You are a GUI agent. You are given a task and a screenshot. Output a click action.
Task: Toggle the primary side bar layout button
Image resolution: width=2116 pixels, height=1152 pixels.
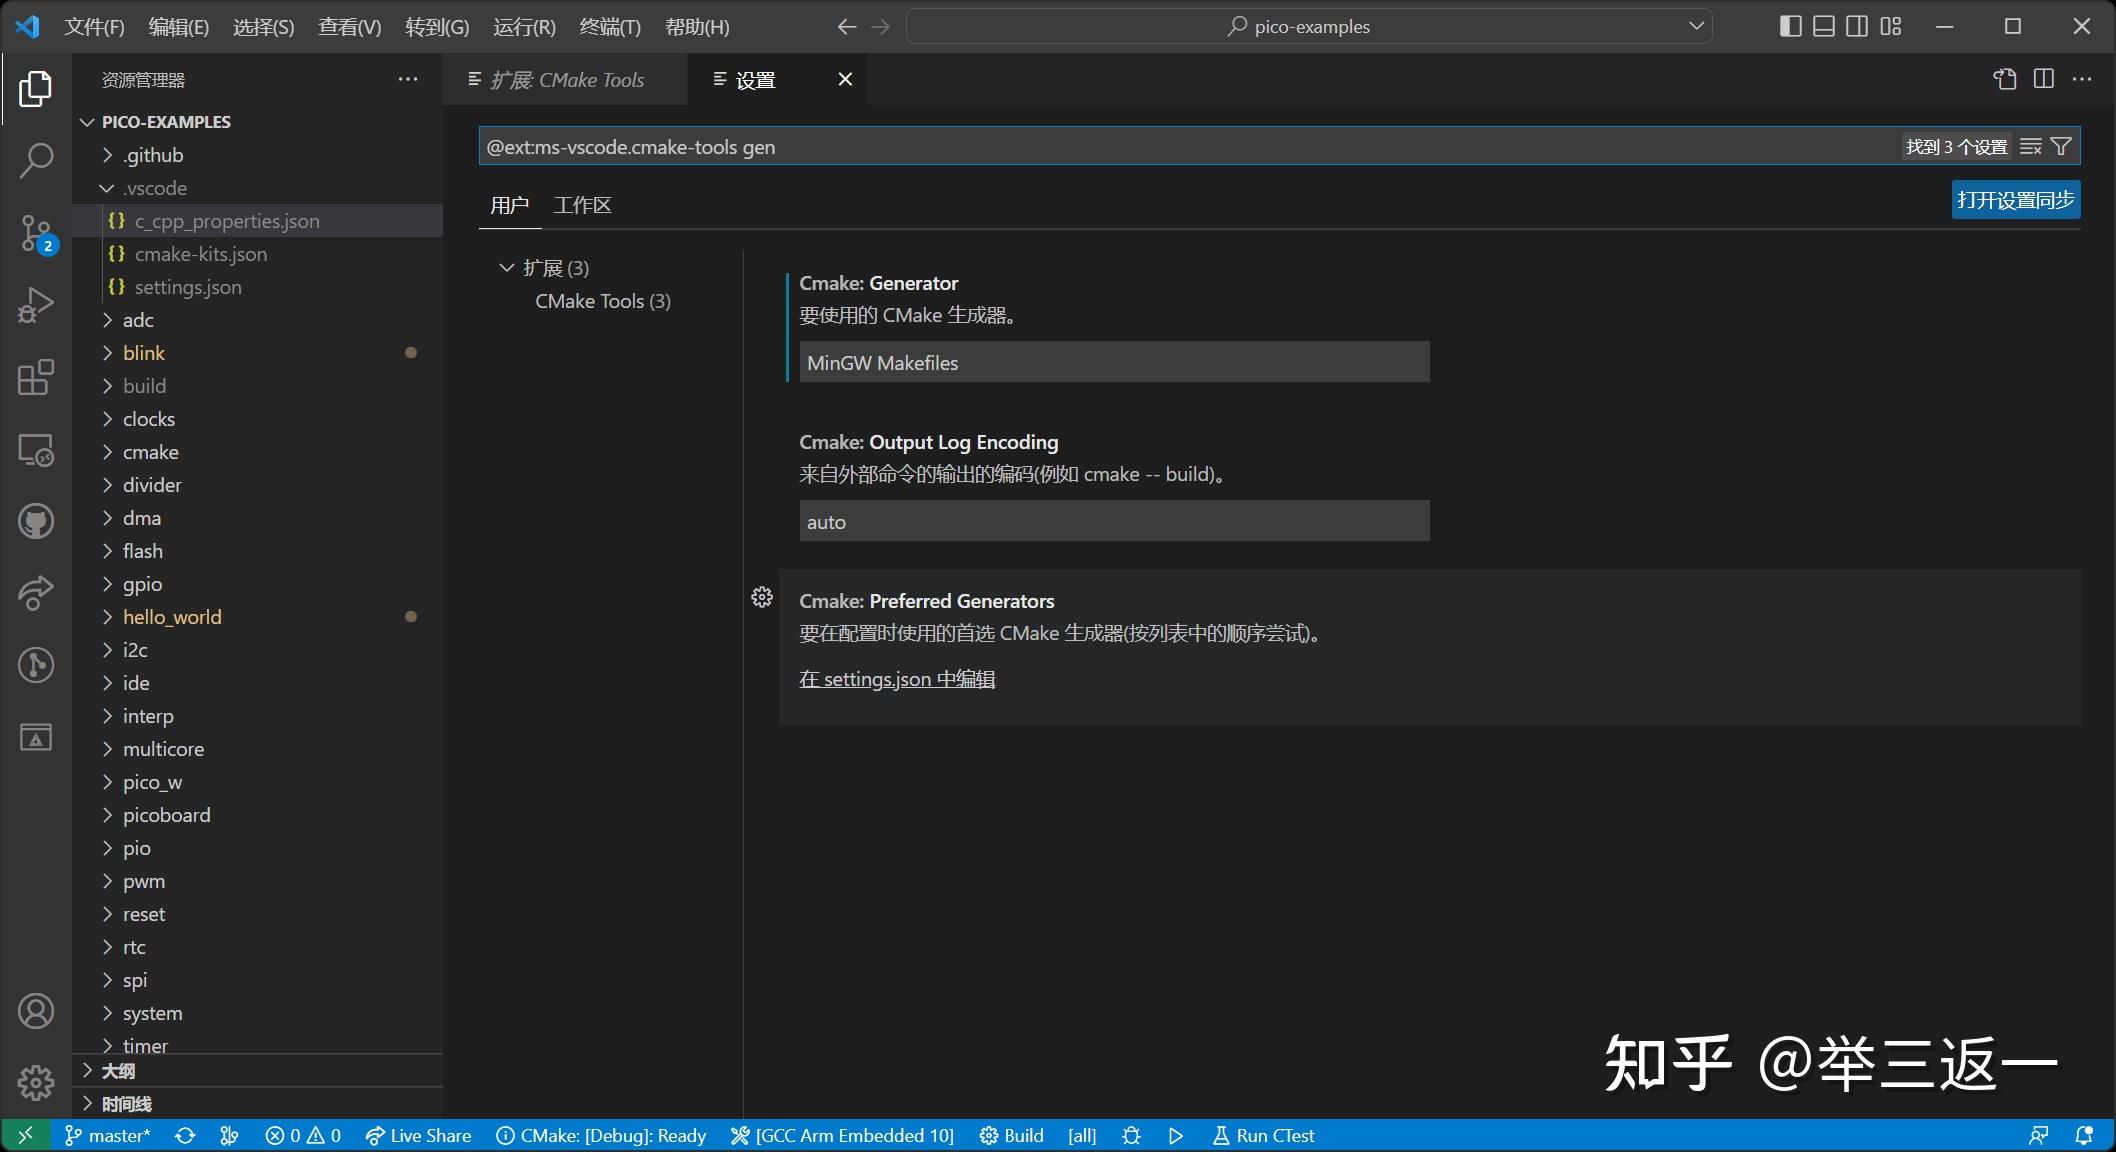coord(1790,27)
